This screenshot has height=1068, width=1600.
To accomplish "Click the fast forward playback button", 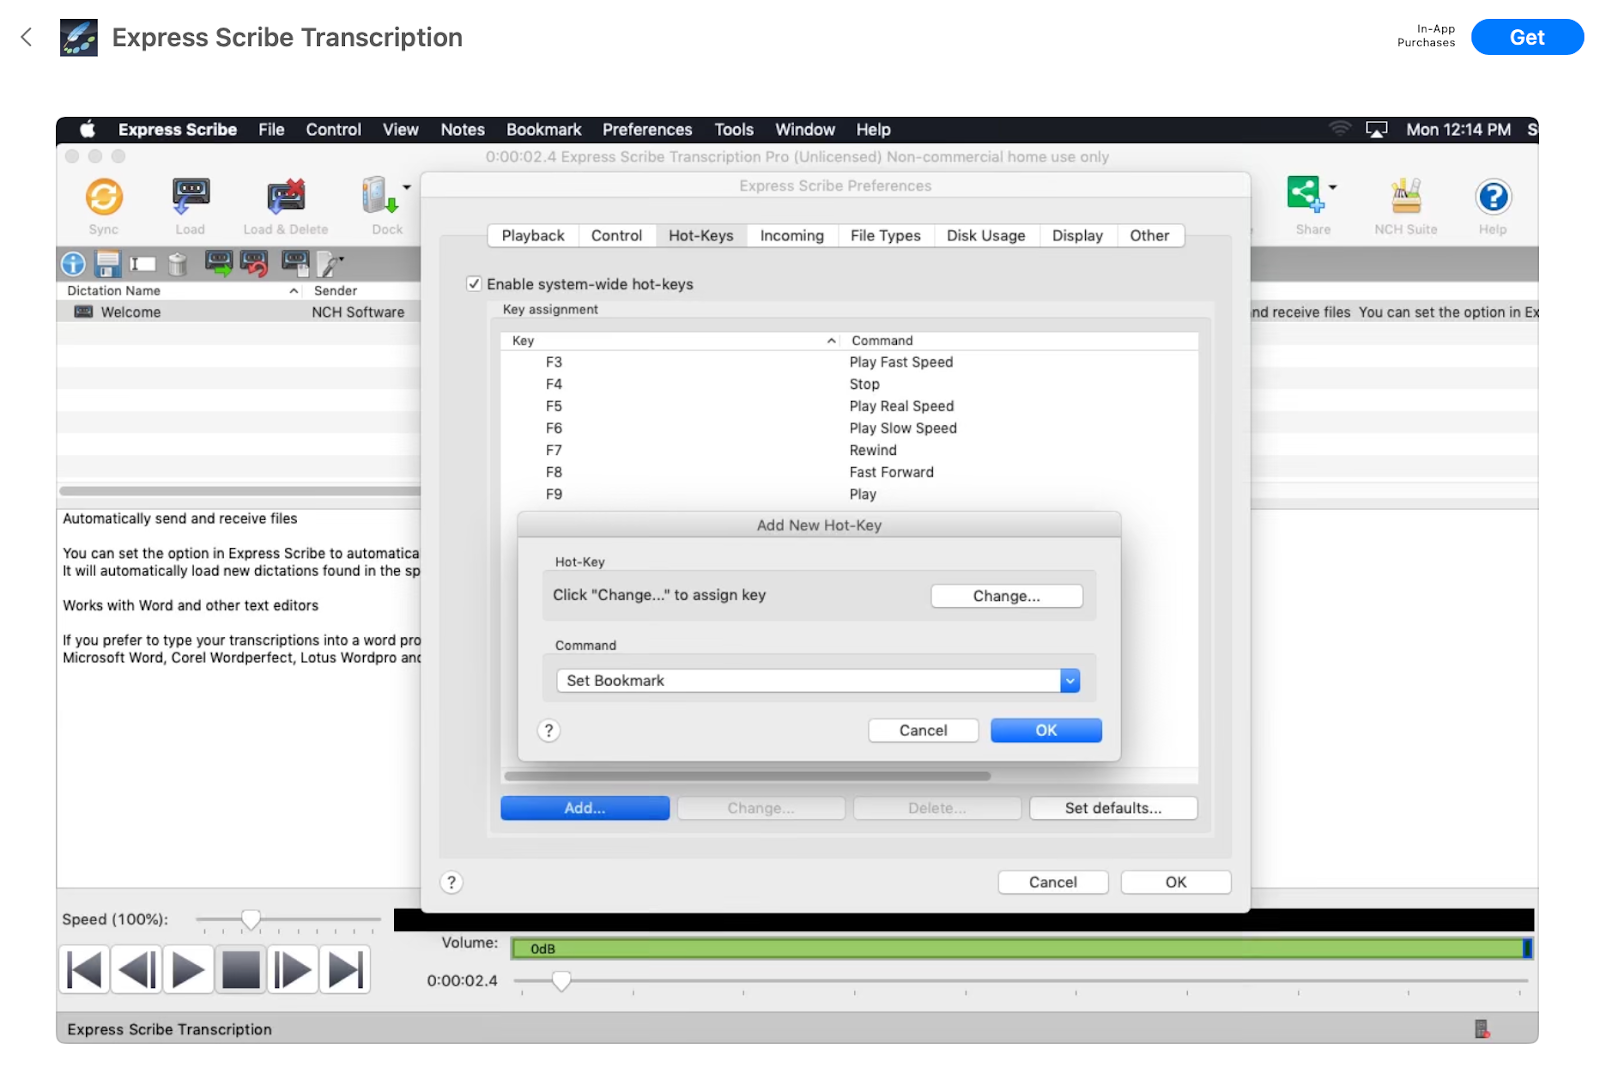I will point(293,970).
